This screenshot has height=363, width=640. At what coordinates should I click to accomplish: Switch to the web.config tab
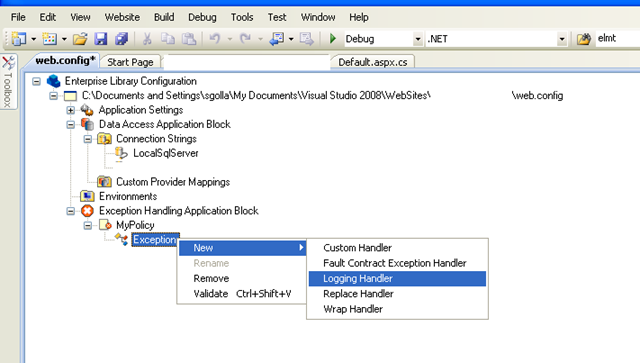(x=64, y=61)
